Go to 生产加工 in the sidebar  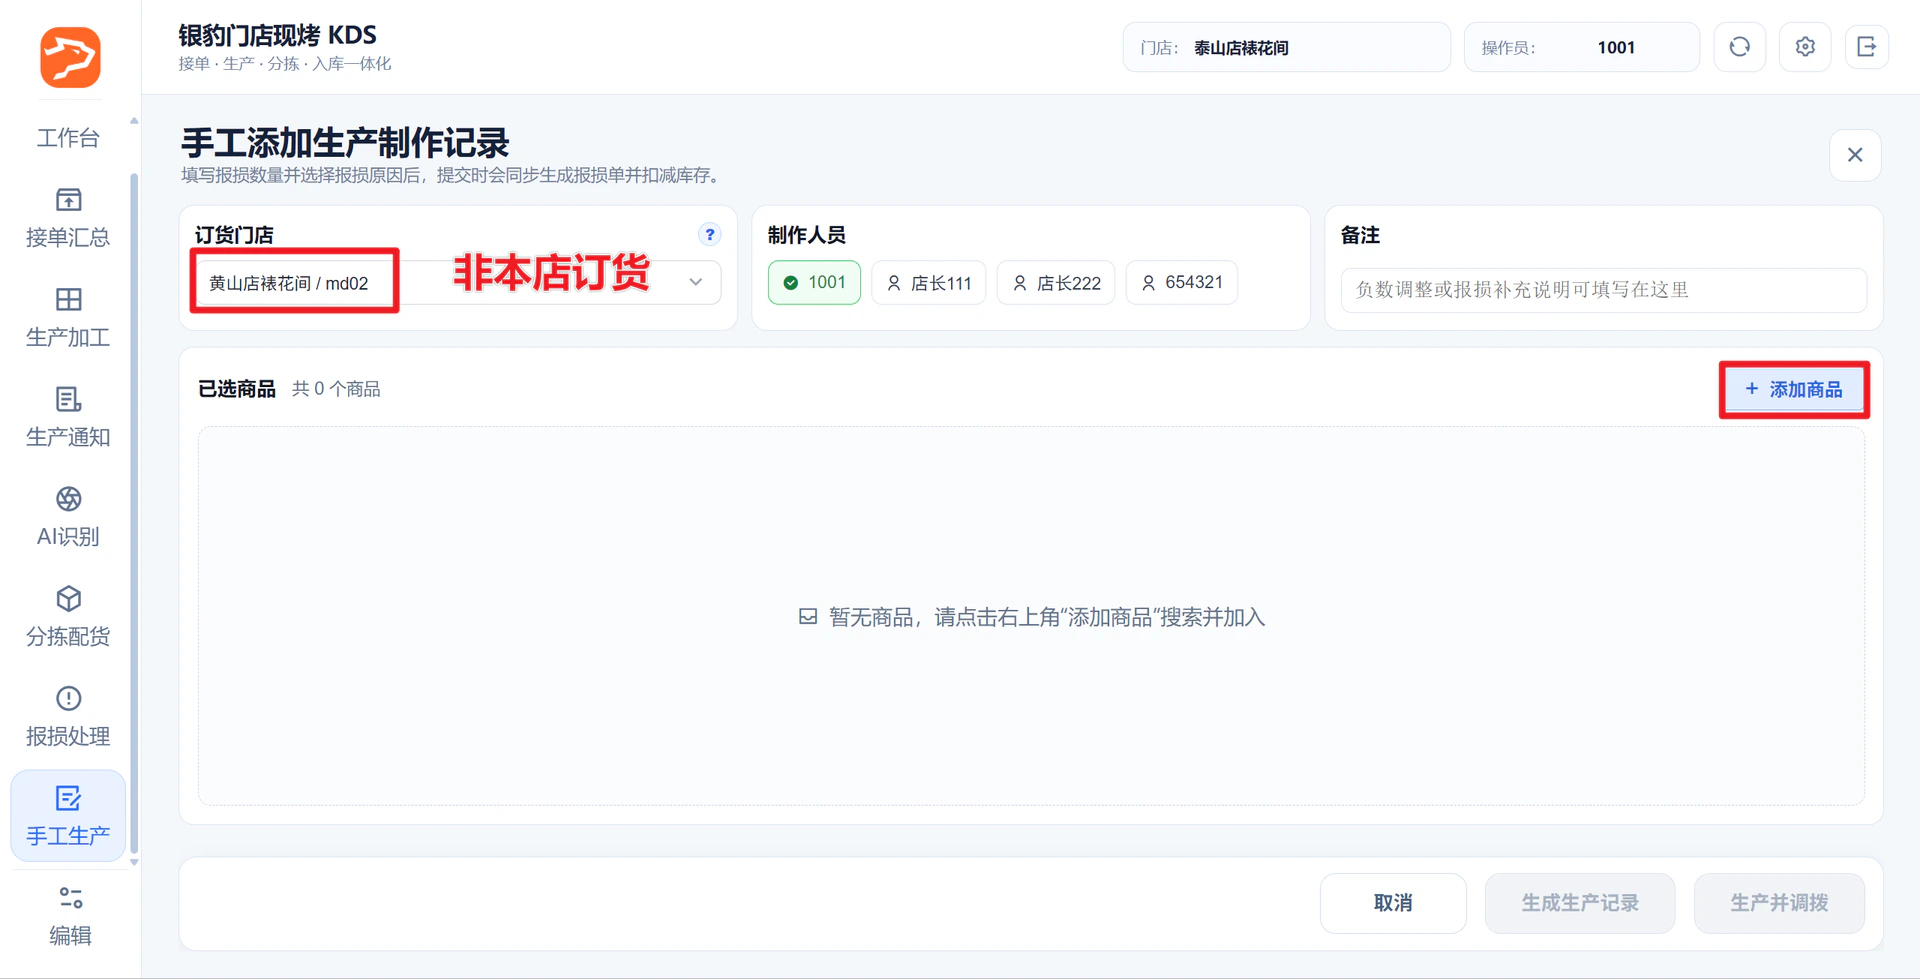pos(68,317)
